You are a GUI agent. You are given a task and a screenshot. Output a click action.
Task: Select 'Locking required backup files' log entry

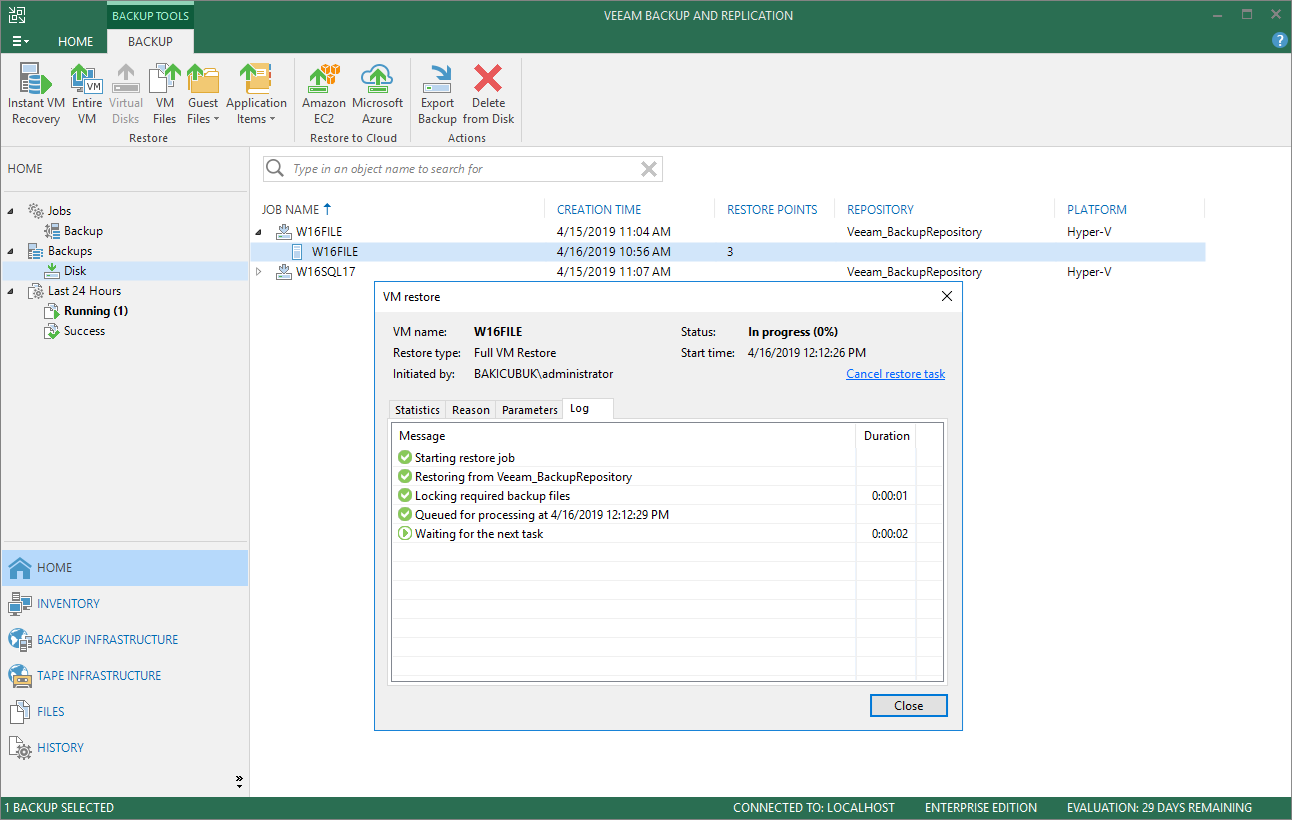pyautogui.click(x=667, y=496)
